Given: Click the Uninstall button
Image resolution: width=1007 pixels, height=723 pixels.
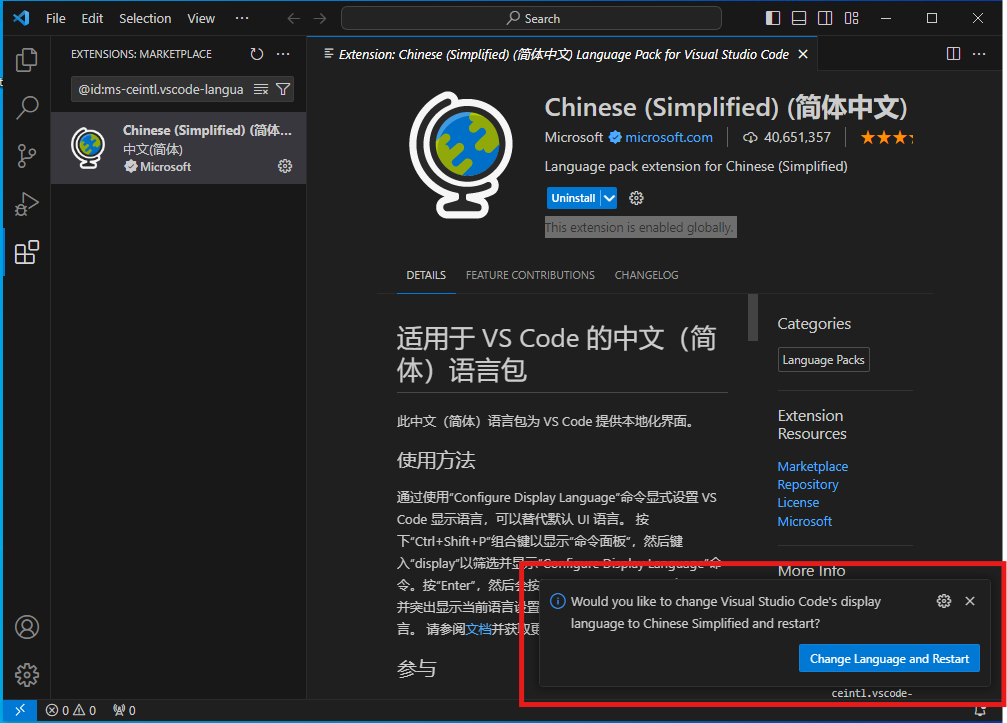Looking at the screenshot, I should point(574,198).
